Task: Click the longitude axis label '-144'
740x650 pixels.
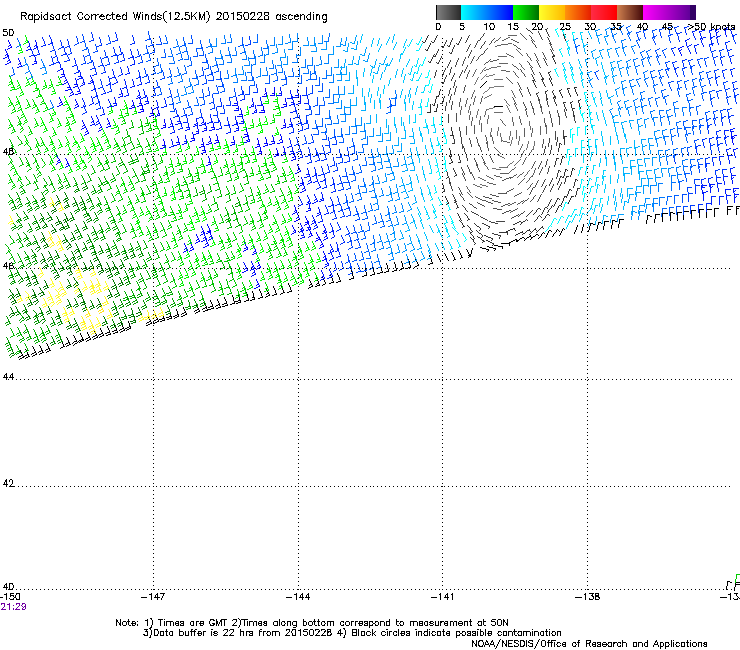Action: point(298,597)
